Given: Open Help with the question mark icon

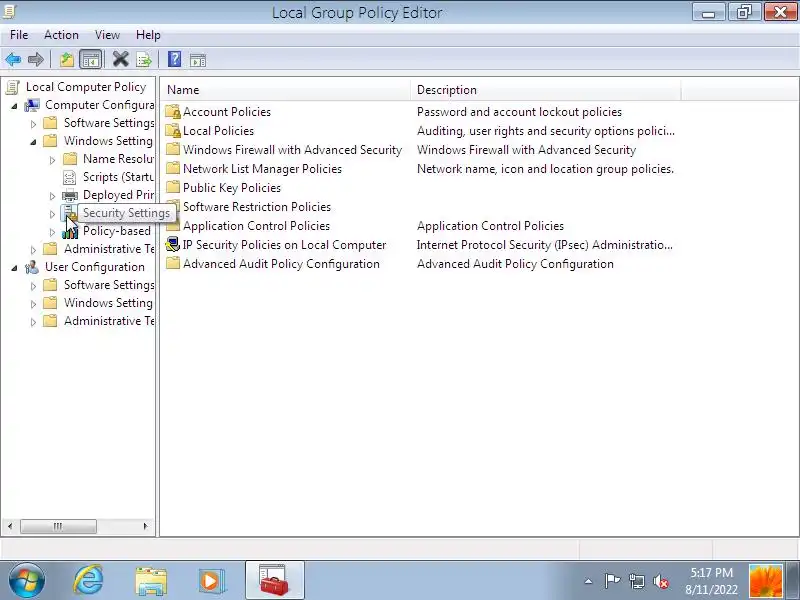Looking at the screenshot, I should pos(174,59).
